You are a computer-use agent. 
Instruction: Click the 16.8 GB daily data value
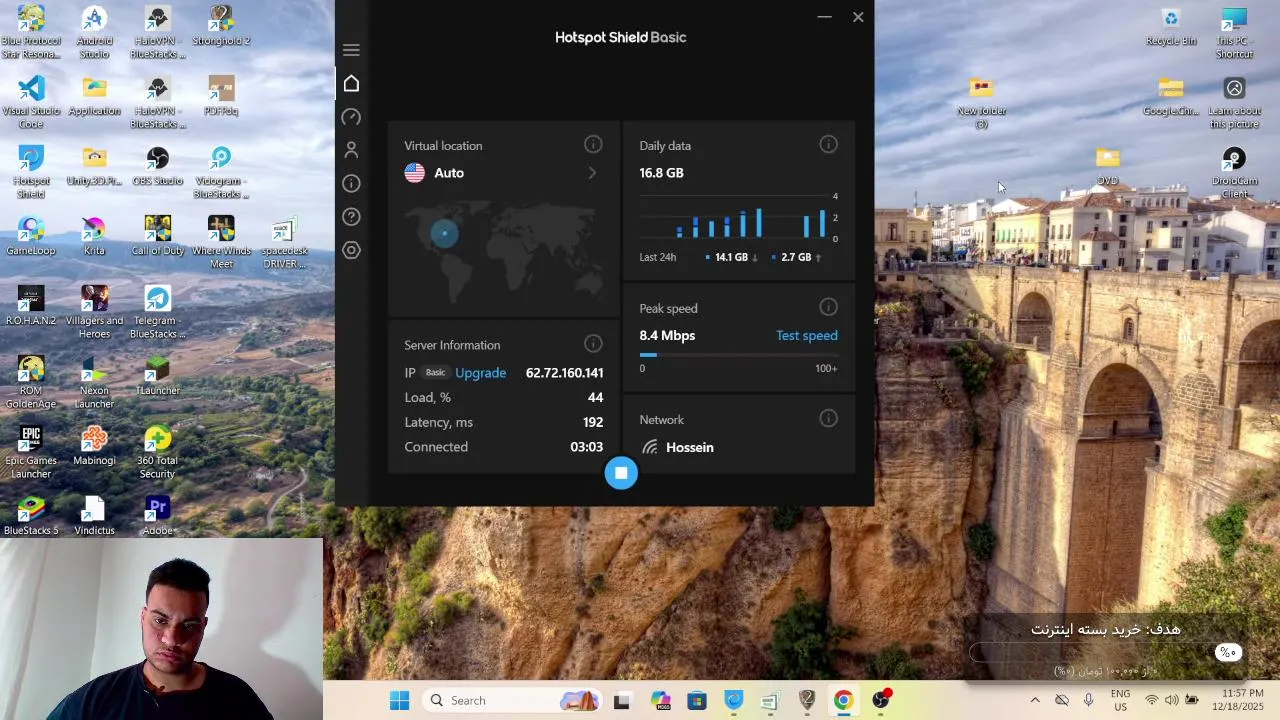point(662,173)
